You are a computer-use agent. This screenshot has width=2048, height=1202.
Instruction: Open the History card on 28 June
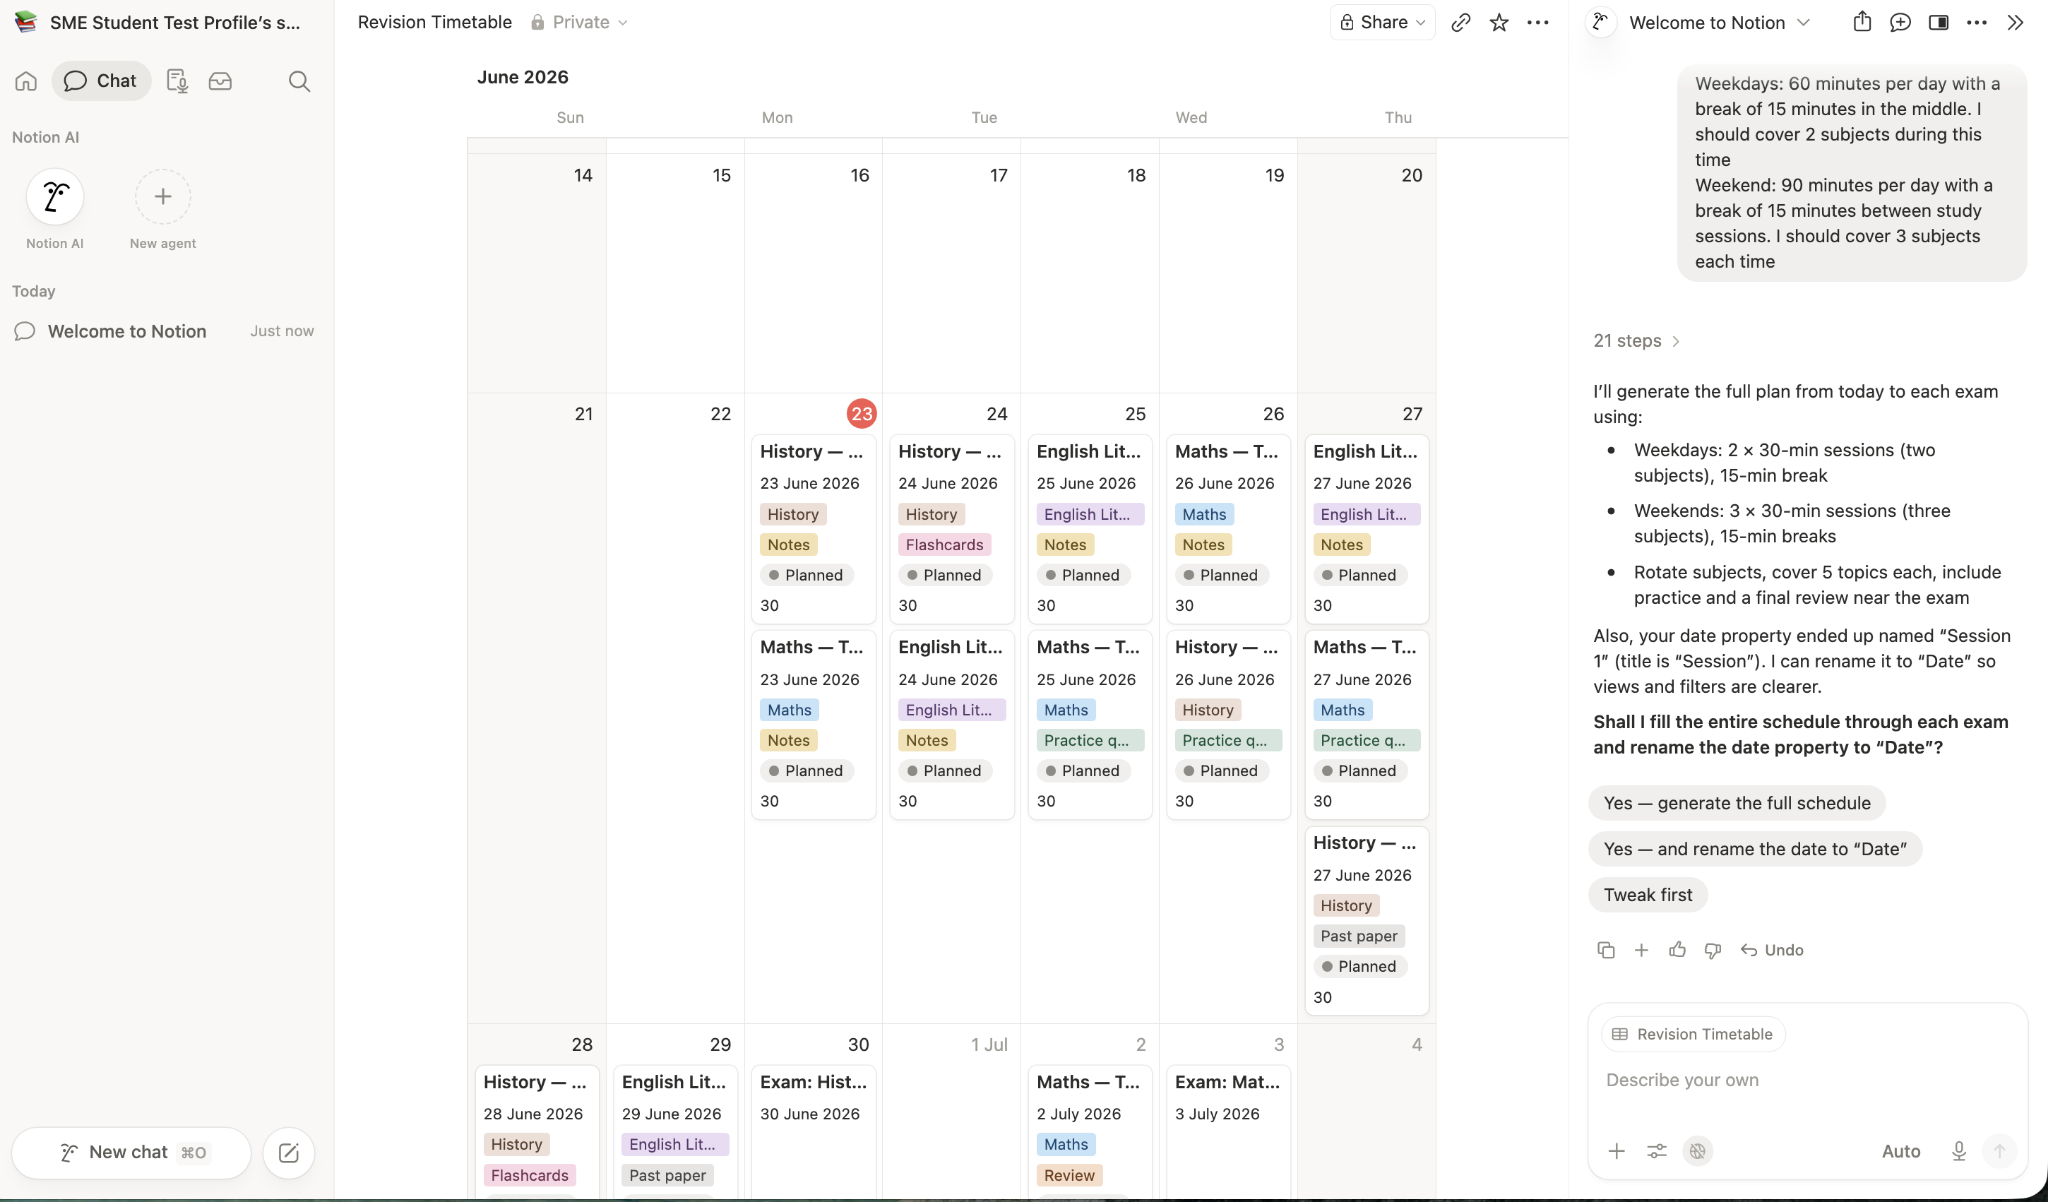click(x=537, y=1131)
